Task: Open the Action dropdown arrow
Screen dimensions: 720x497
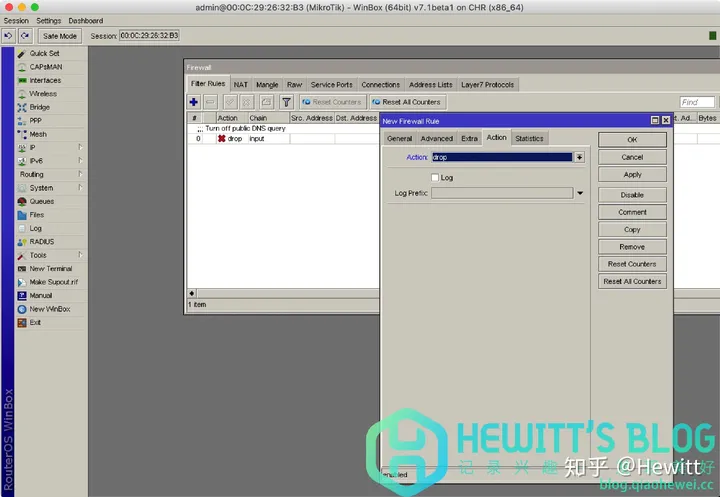Action: [x=579, y=157]
